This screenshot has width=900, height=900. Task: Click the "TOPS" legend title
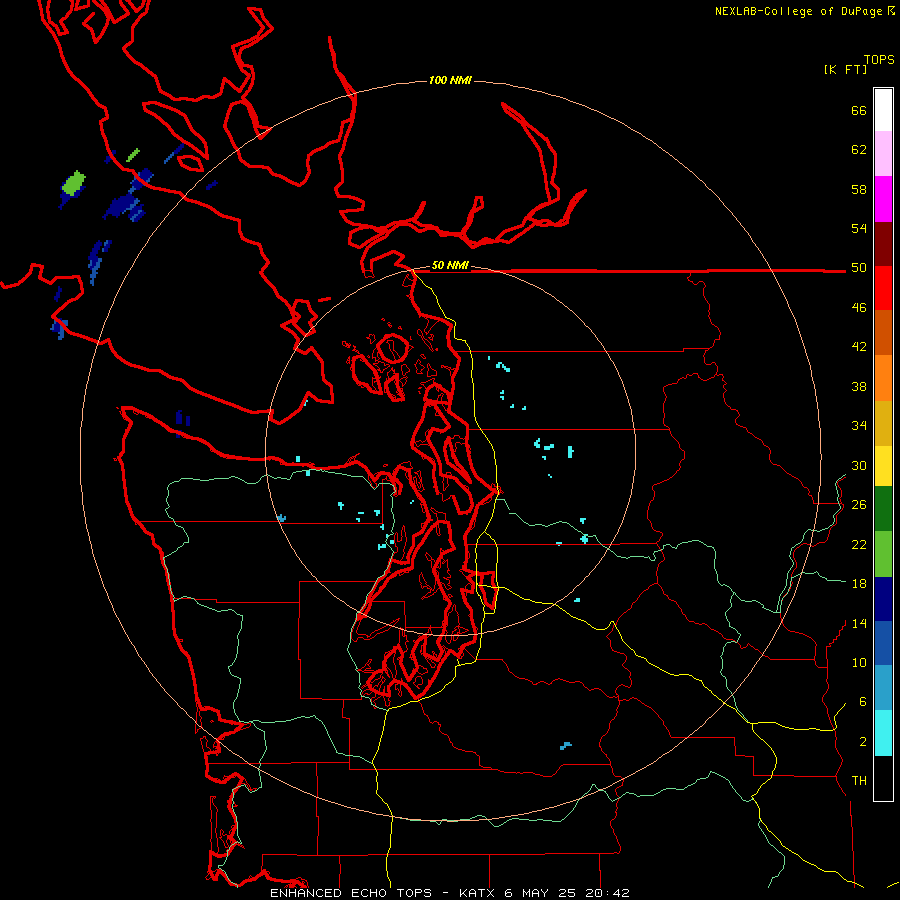point(879,60)
